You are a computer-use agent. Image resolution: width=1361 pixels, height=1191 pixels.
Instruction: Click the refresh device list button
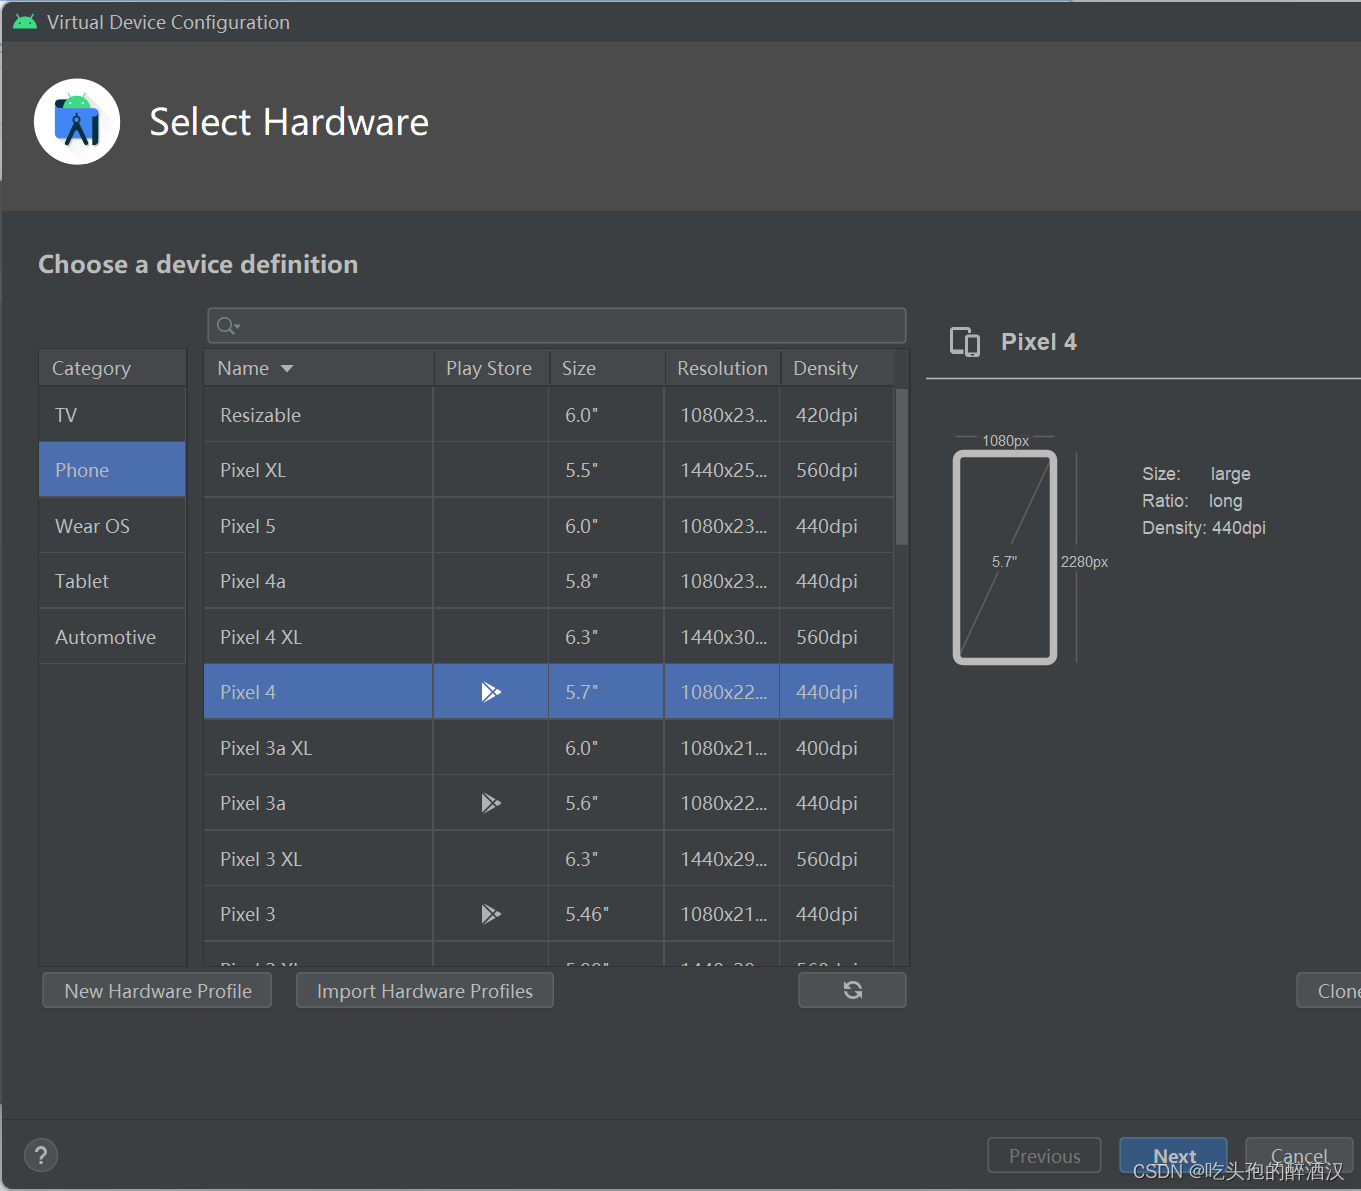click(x=852, y=990)
